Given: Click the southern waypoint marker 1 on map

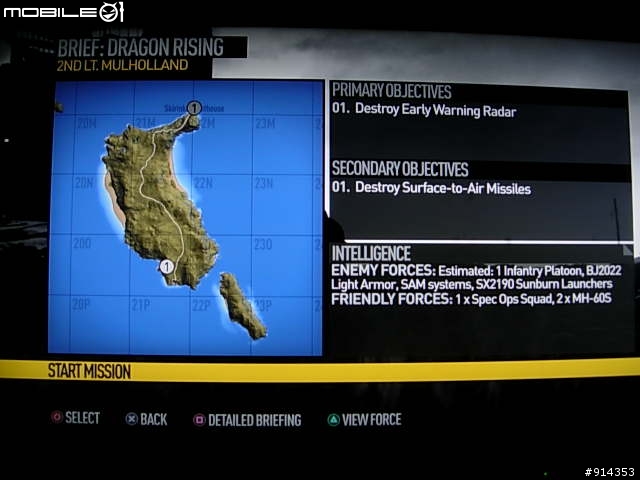Looking at the screenshot, I should tap(166, 267).
